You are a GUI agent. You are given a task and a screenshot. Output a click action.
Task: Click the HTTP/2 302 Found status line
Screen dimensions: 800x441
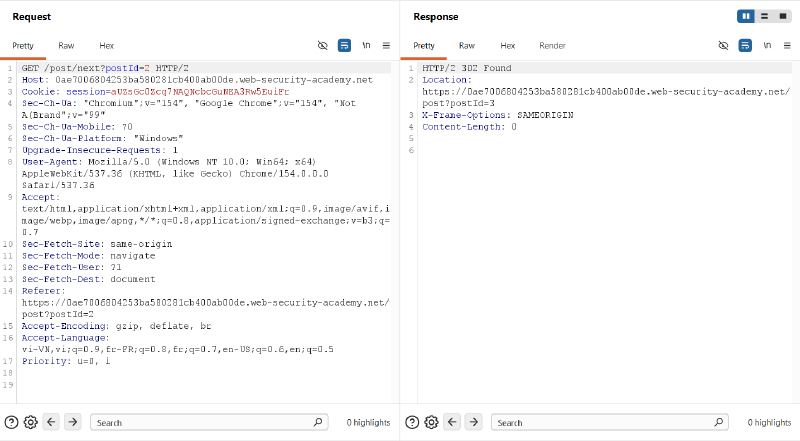click(x=467, y=68)
